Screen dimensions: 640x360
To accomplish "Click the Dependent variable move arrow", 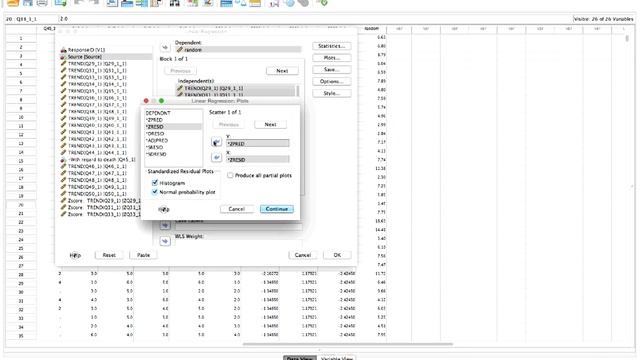I will coord(165,48).
